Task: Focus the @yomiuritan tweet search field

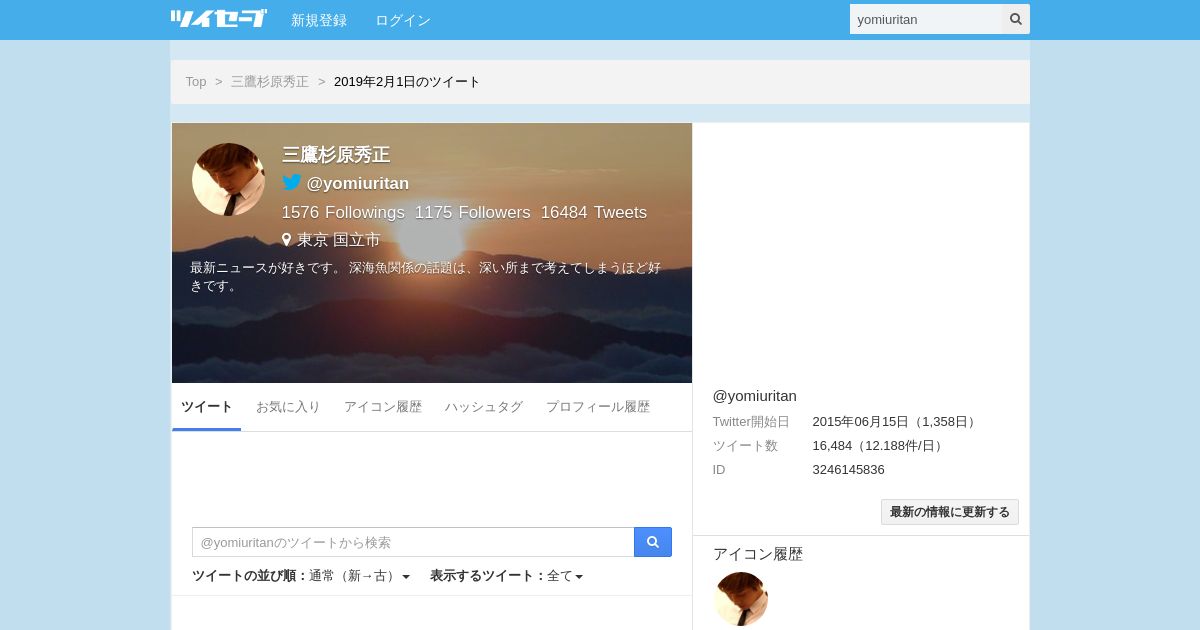Action: [x=413, y=542]
